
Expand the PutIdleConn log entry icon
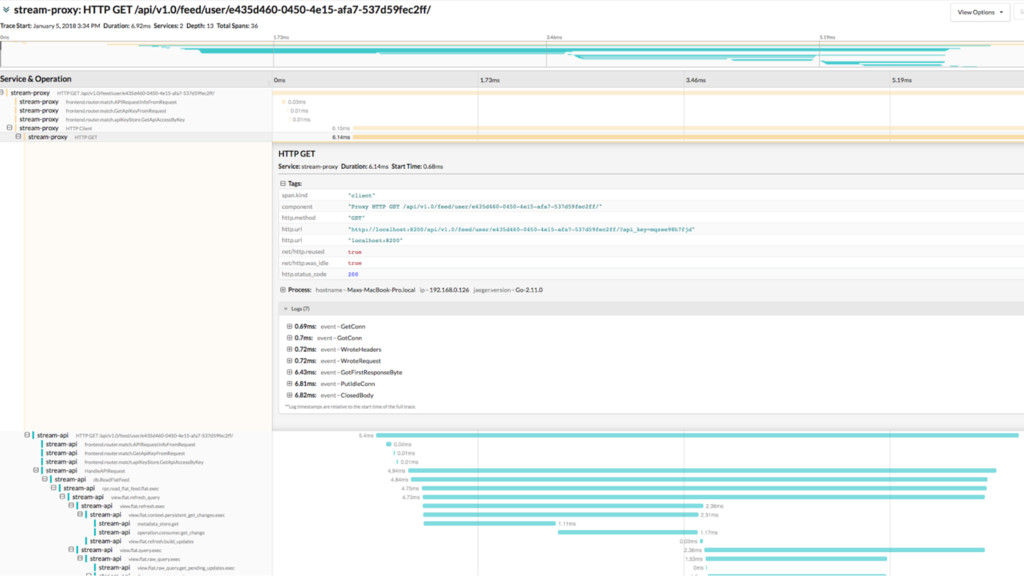pos(289,383)
